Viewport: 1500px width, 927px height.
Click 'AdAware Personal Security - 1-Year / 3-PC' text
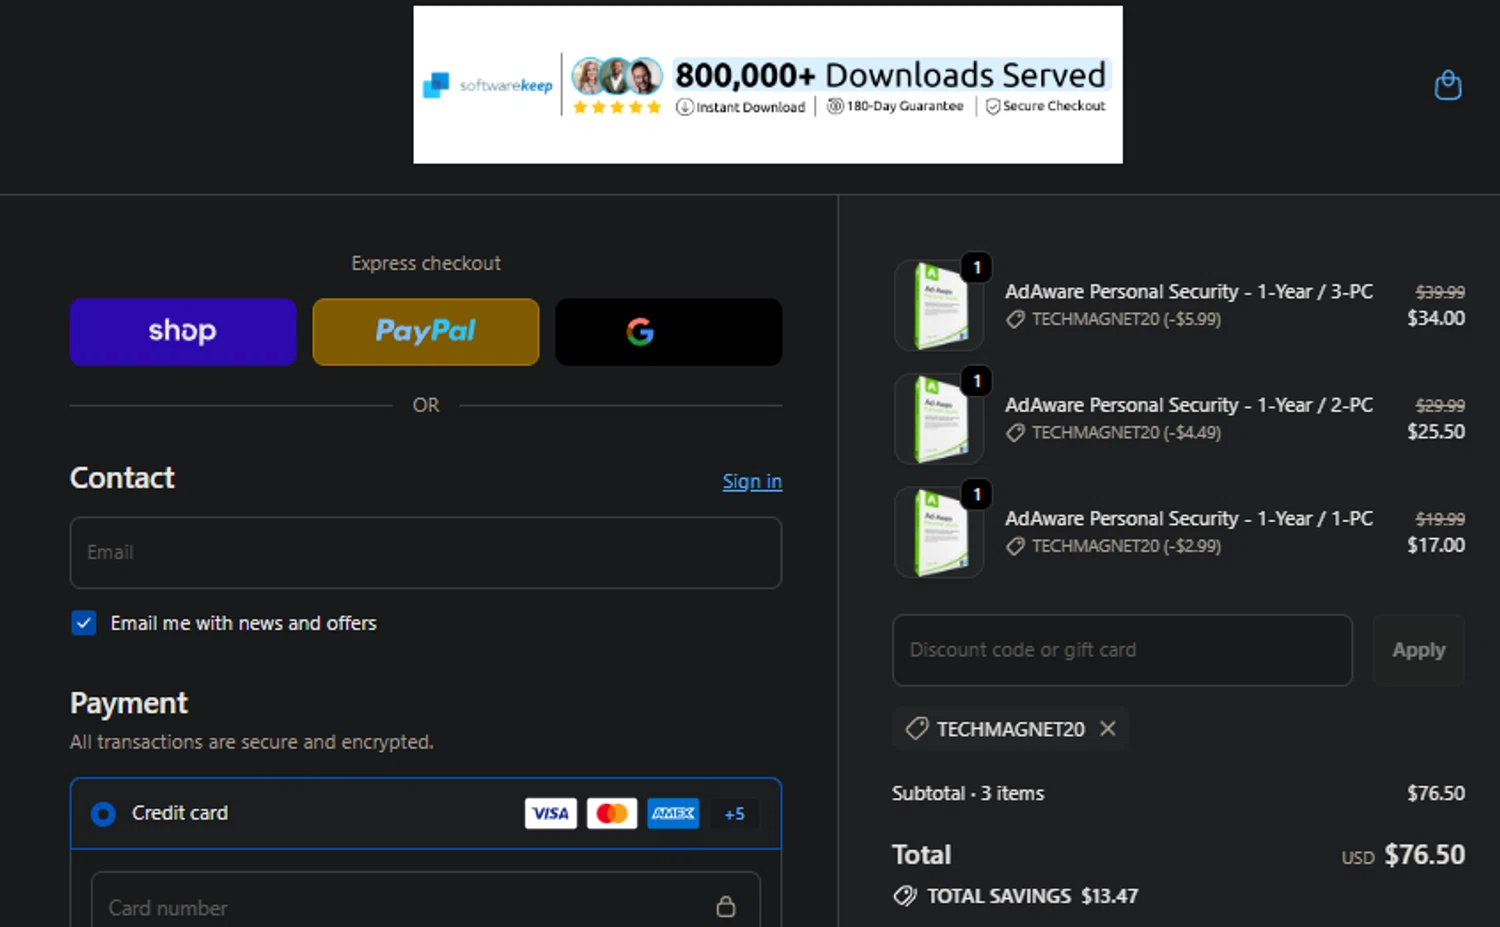point(1189,292)
